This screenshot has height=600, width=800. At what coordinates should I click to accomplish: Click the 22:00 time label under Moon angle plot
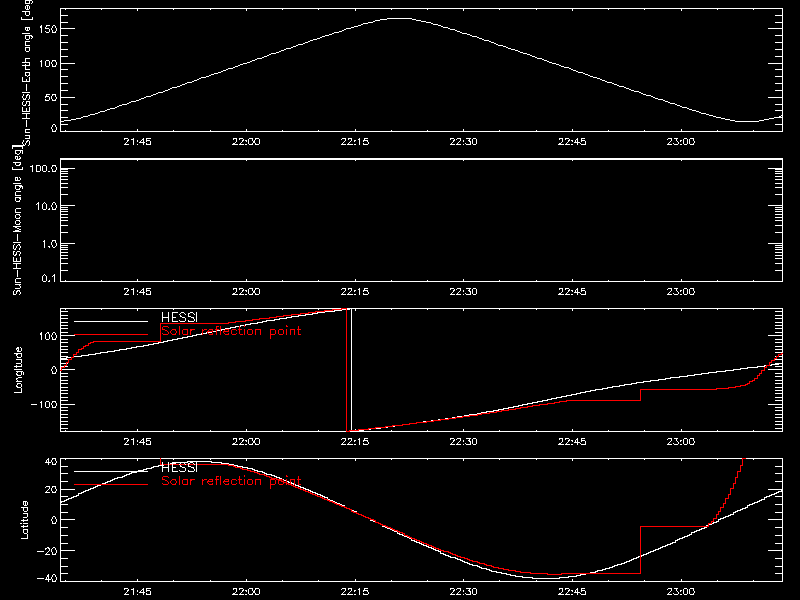tap(246, 292)
